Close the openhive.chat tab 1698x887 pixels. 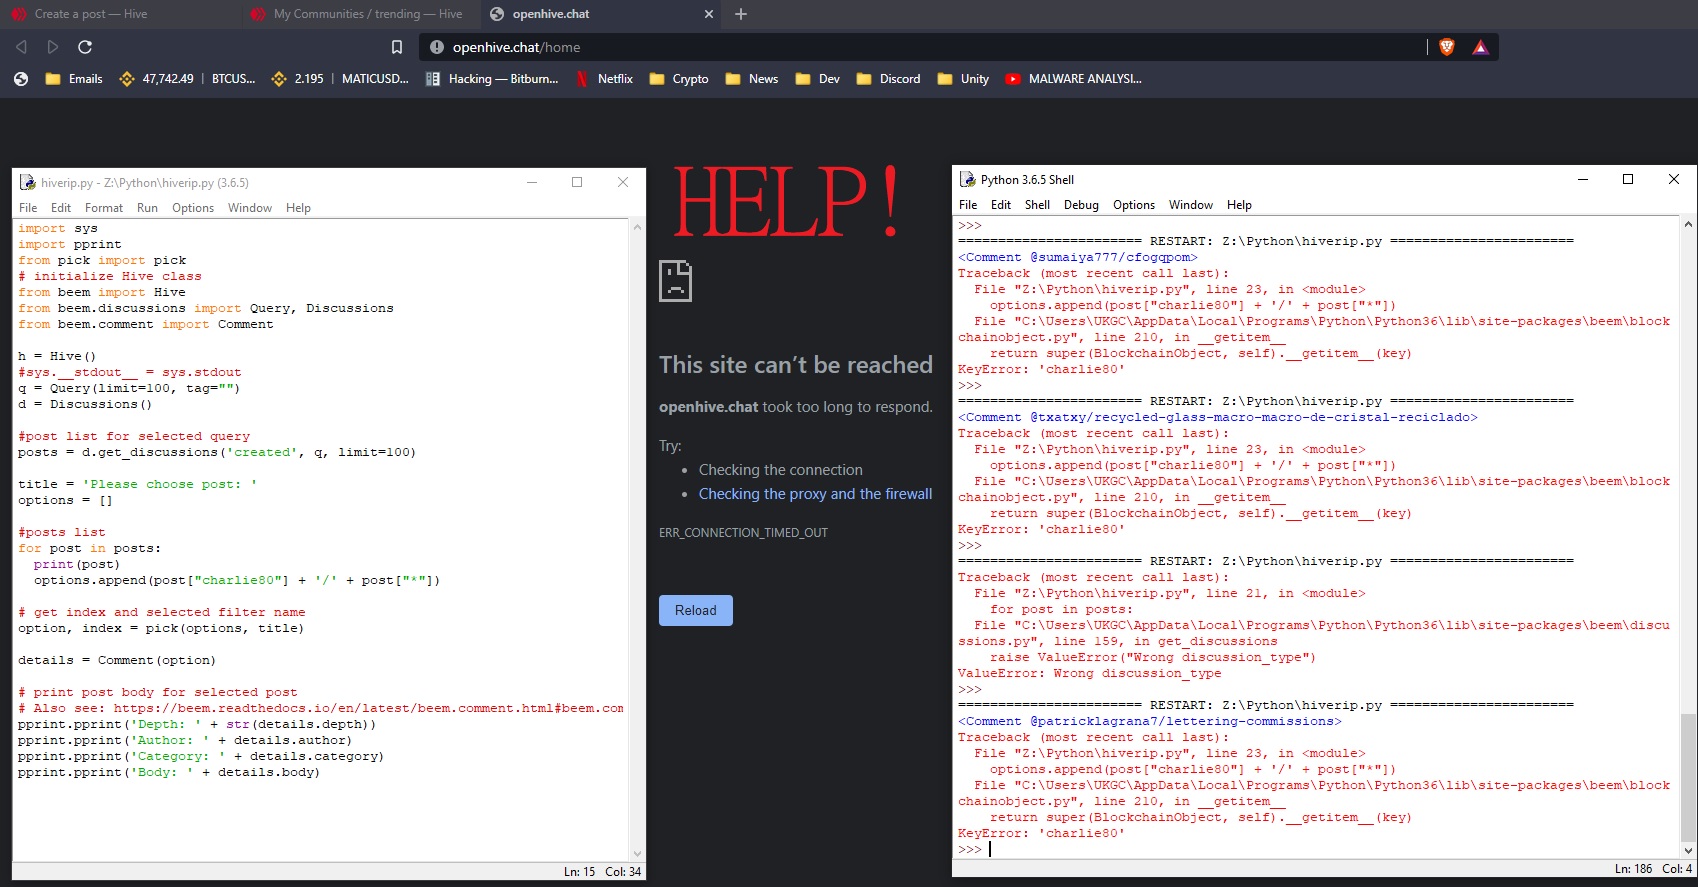pyautogui.click(x=709, y=14)
